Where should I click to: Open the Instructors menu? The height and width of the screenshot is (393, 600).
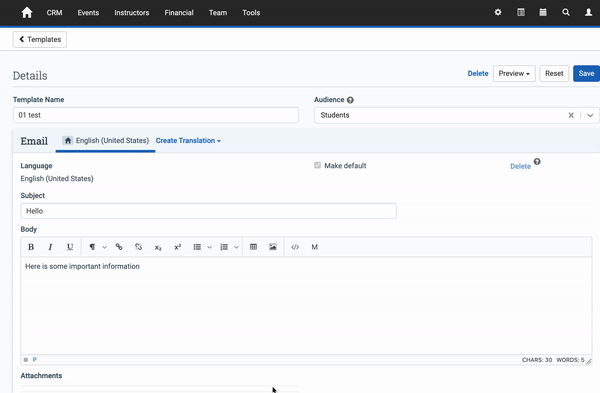132,13
